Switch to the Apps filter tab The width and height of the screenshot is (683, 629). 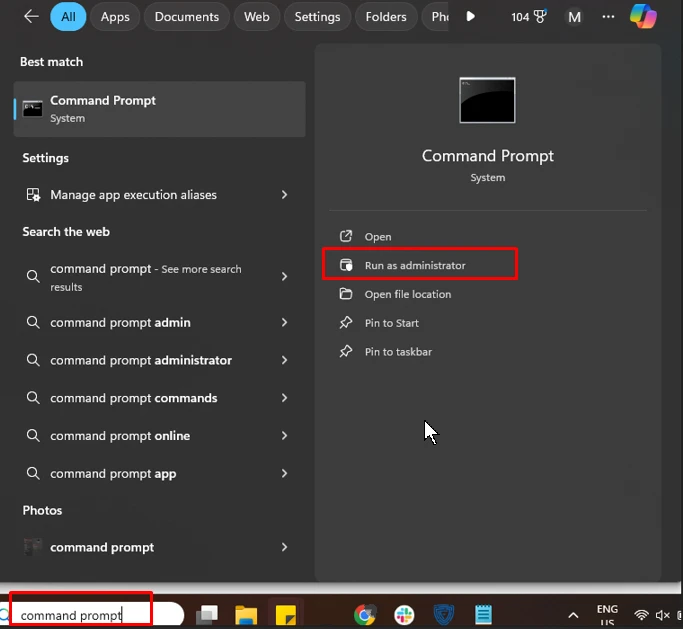point(115,17)
